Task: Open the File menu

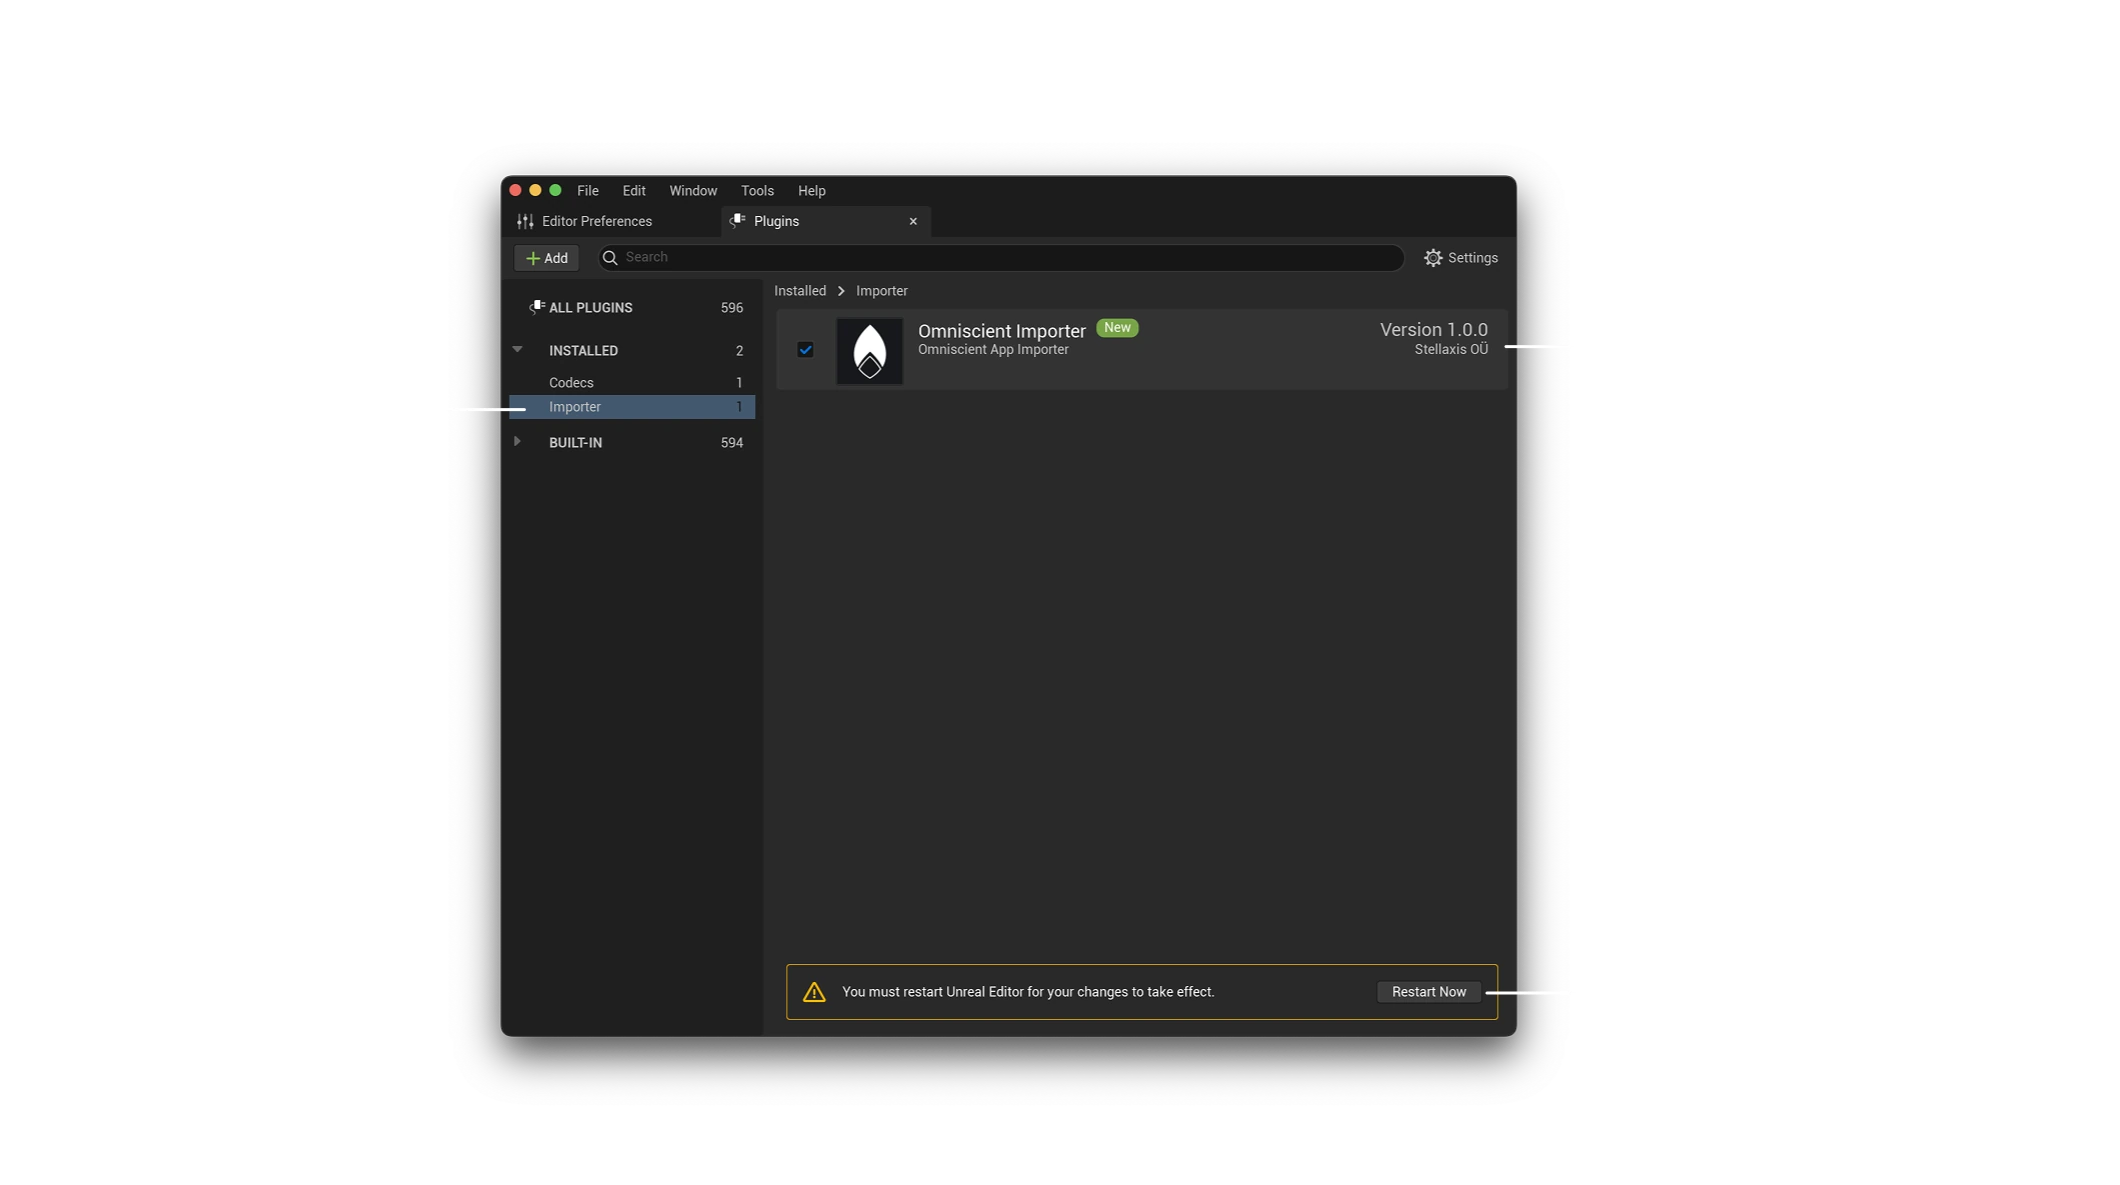Action: 588,190
